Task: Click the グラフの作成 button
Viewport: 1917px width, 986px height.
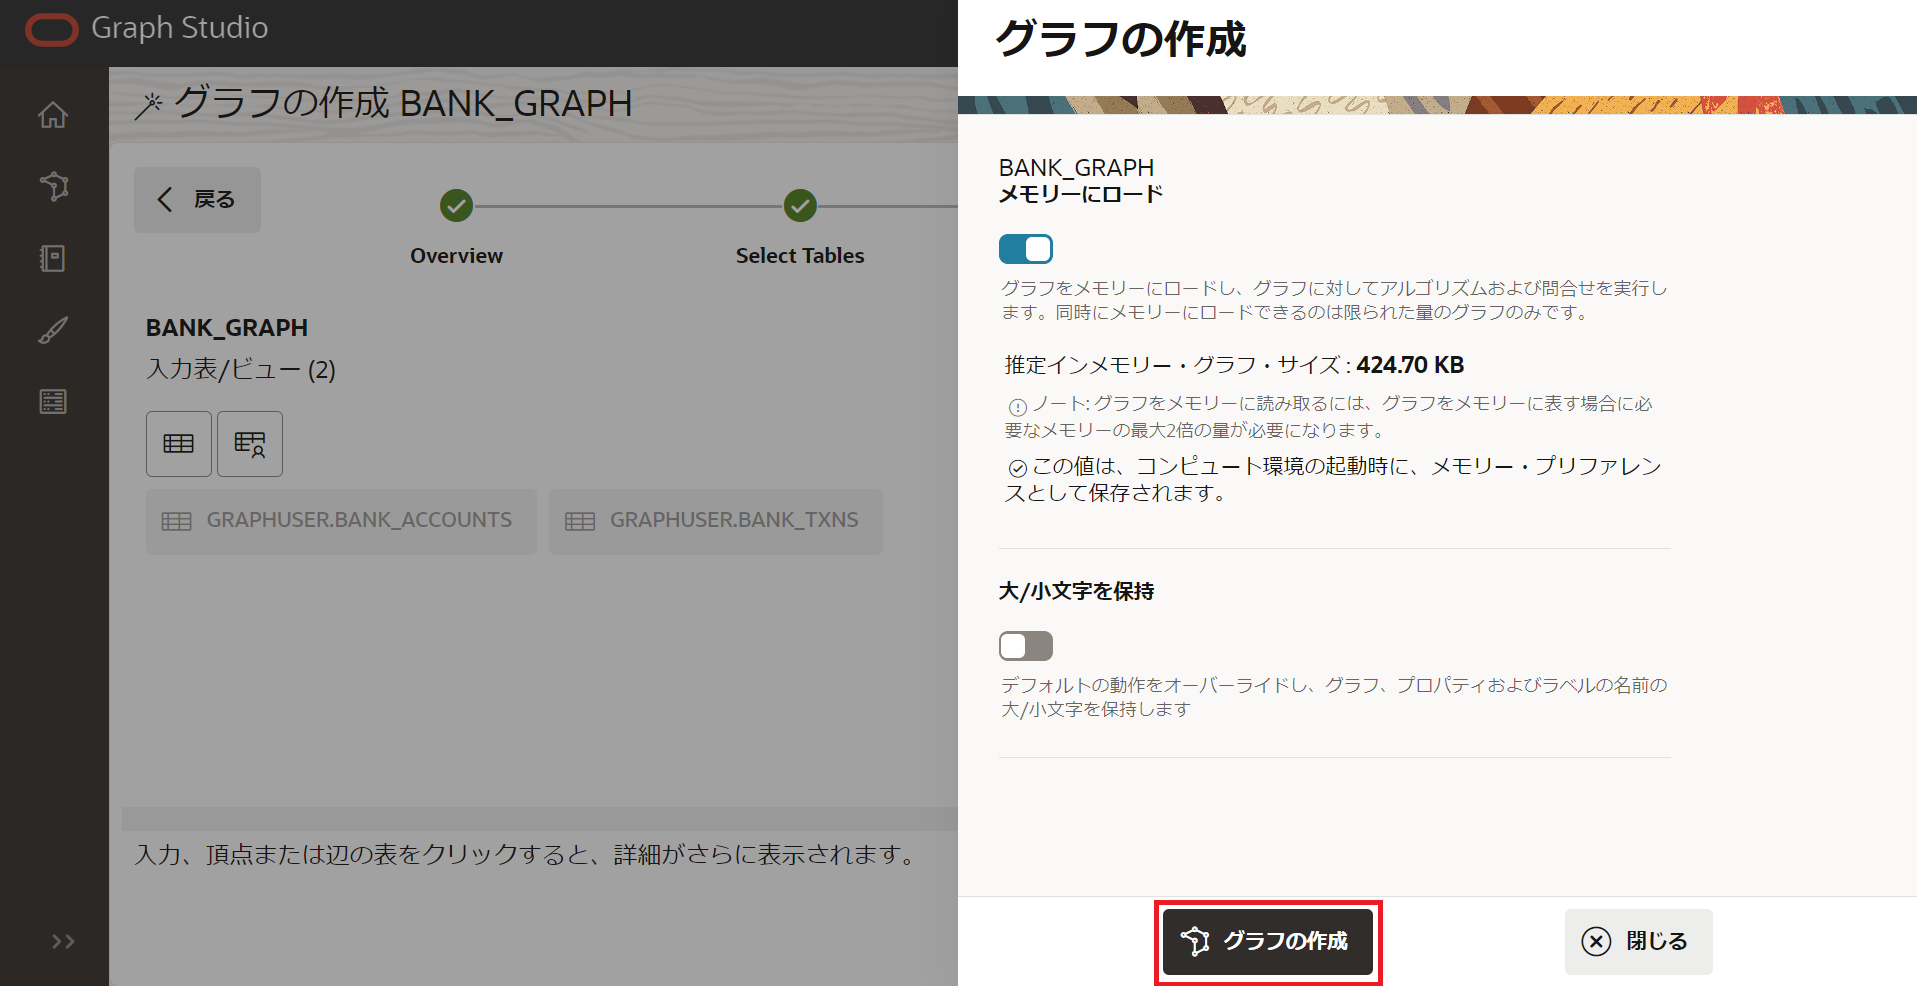Action: [x=1267, y=942]
